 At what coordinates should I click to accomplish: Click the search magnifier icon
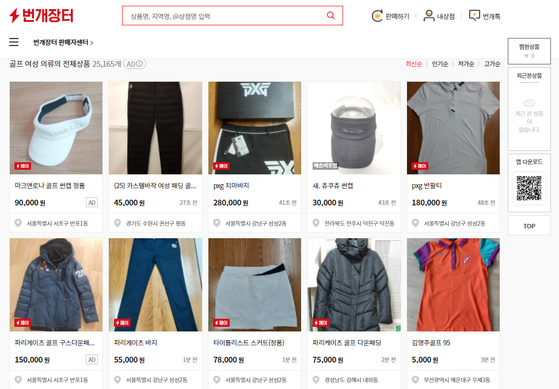coord(330,15)
